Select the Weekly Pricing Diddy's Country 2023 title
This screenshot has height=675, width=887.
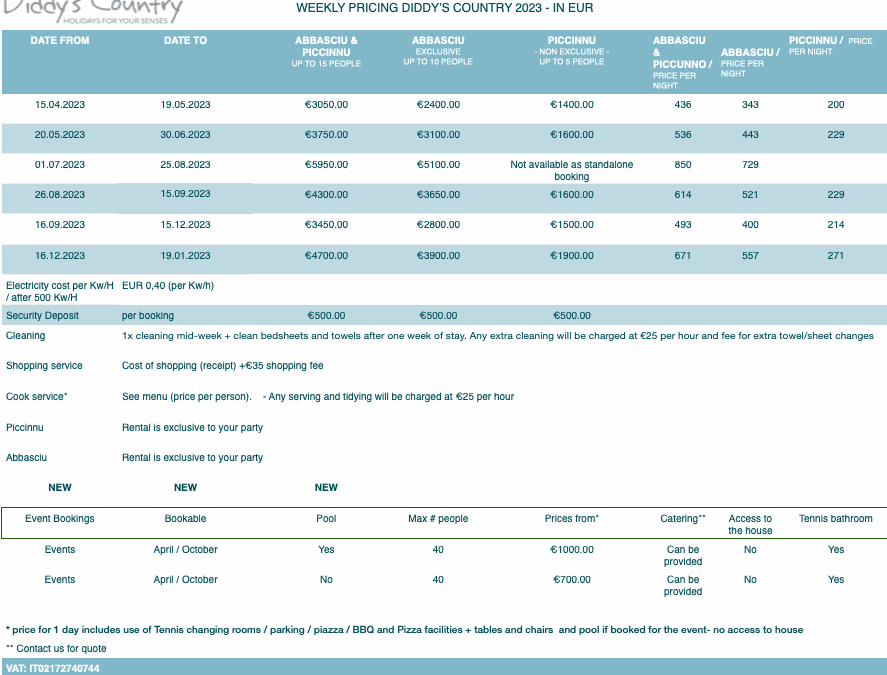point(445,8)
